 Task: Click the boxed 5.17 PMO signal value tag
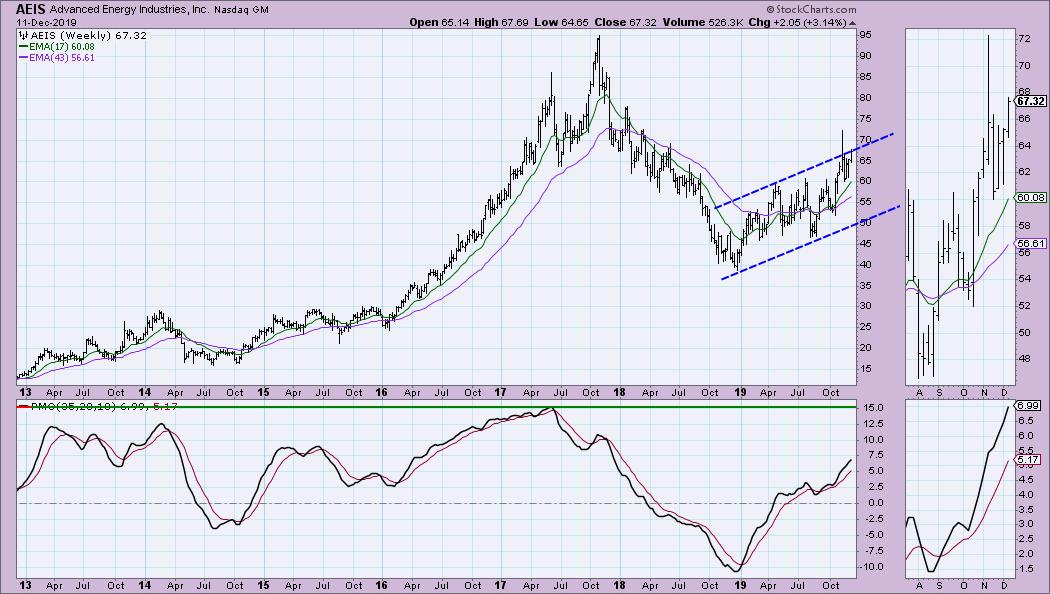(x=1028, y=459)
